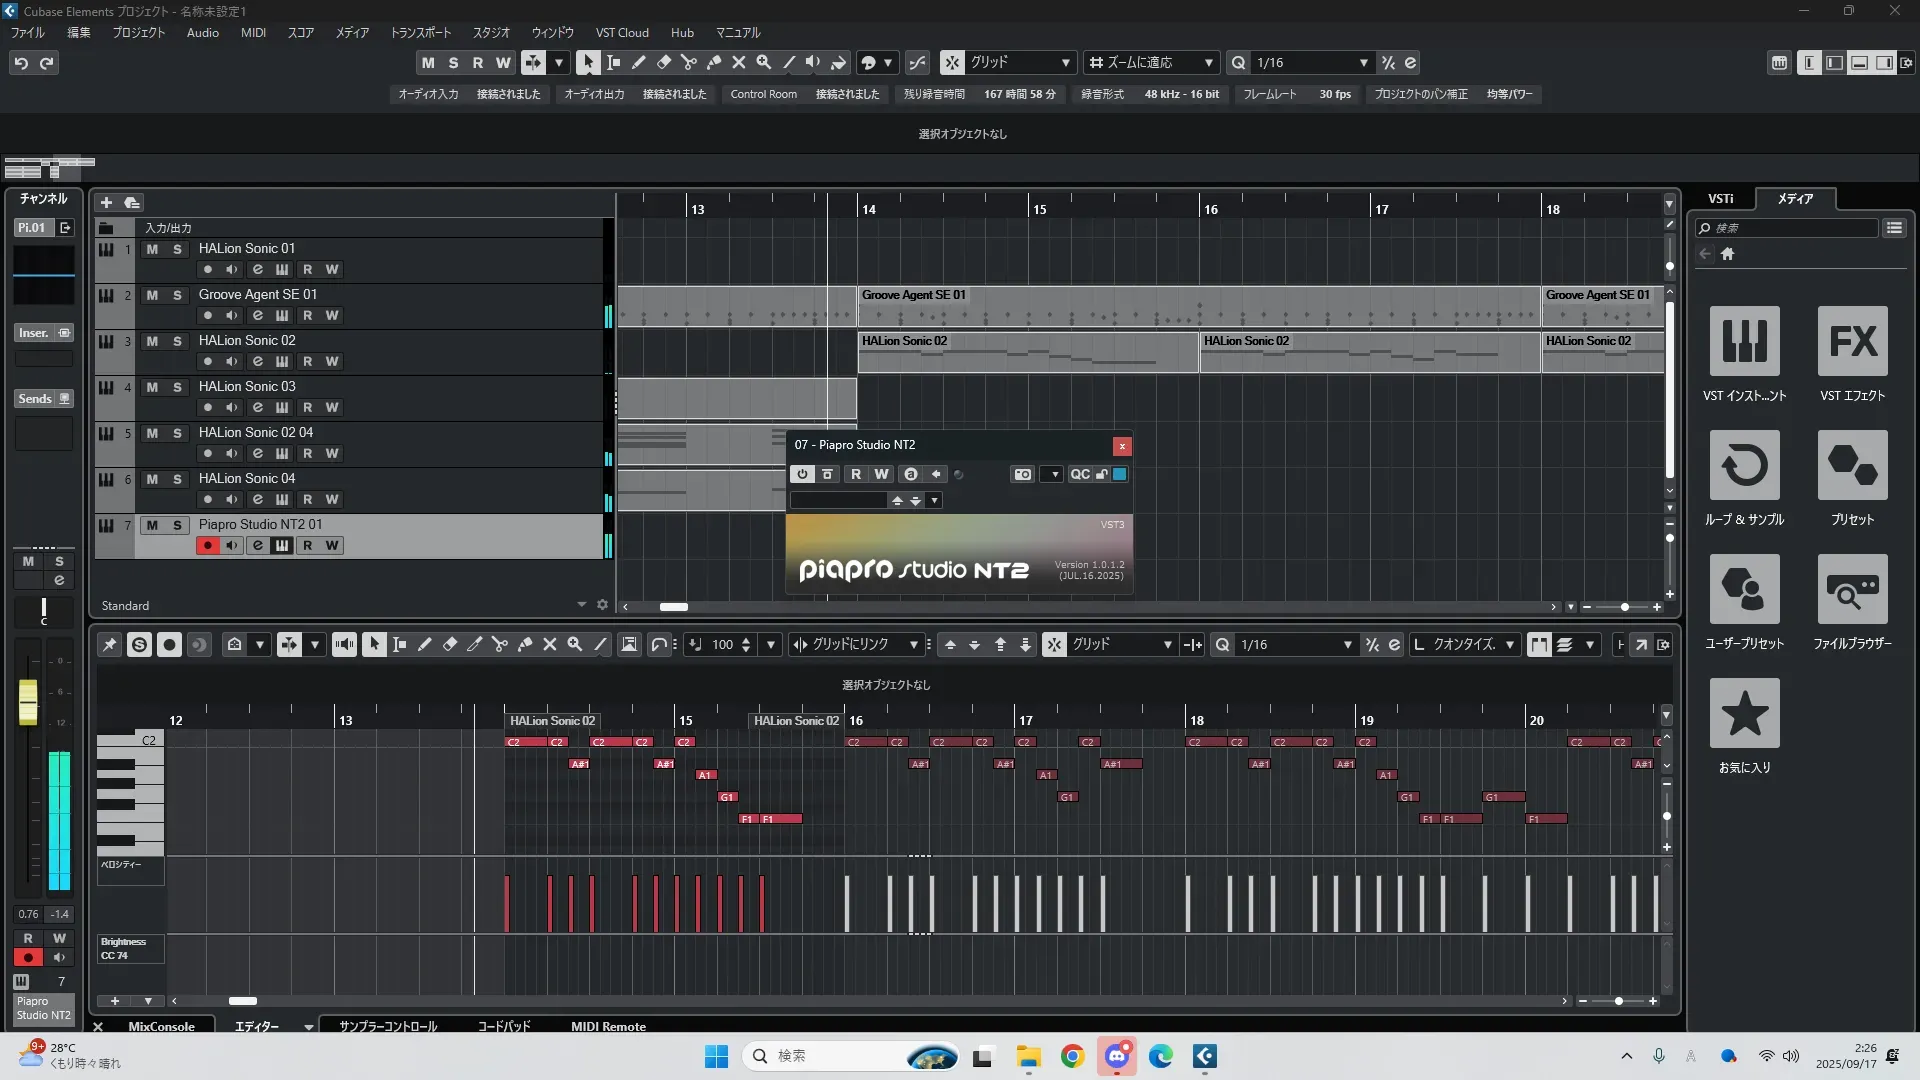This screenshot has width=1920, height=1080.
Task: Select the Scissors split tool in top toolbar
Action: coord(688,63)
